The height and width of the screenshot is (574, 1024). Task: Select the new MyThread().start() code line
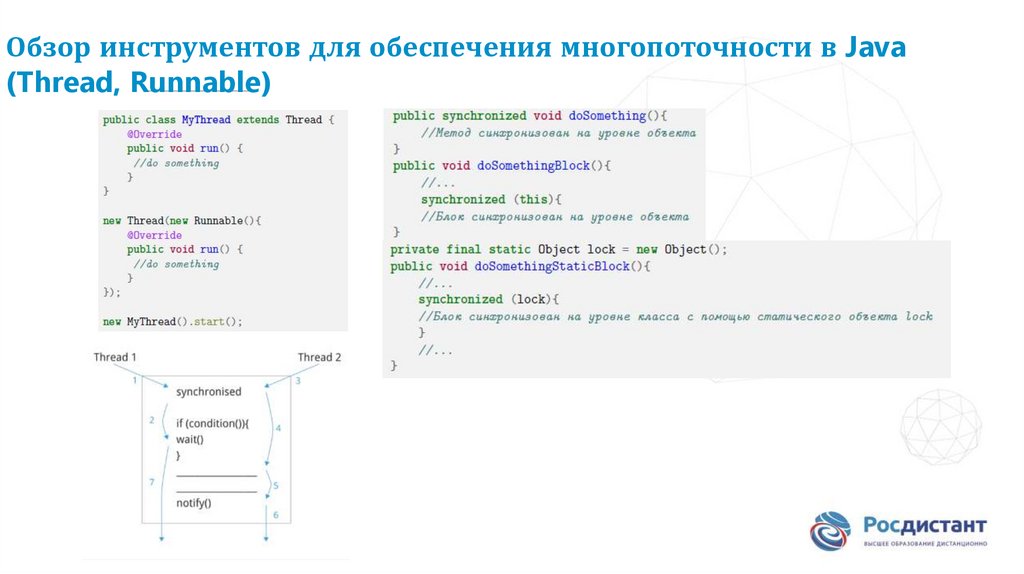pos(172,322)
